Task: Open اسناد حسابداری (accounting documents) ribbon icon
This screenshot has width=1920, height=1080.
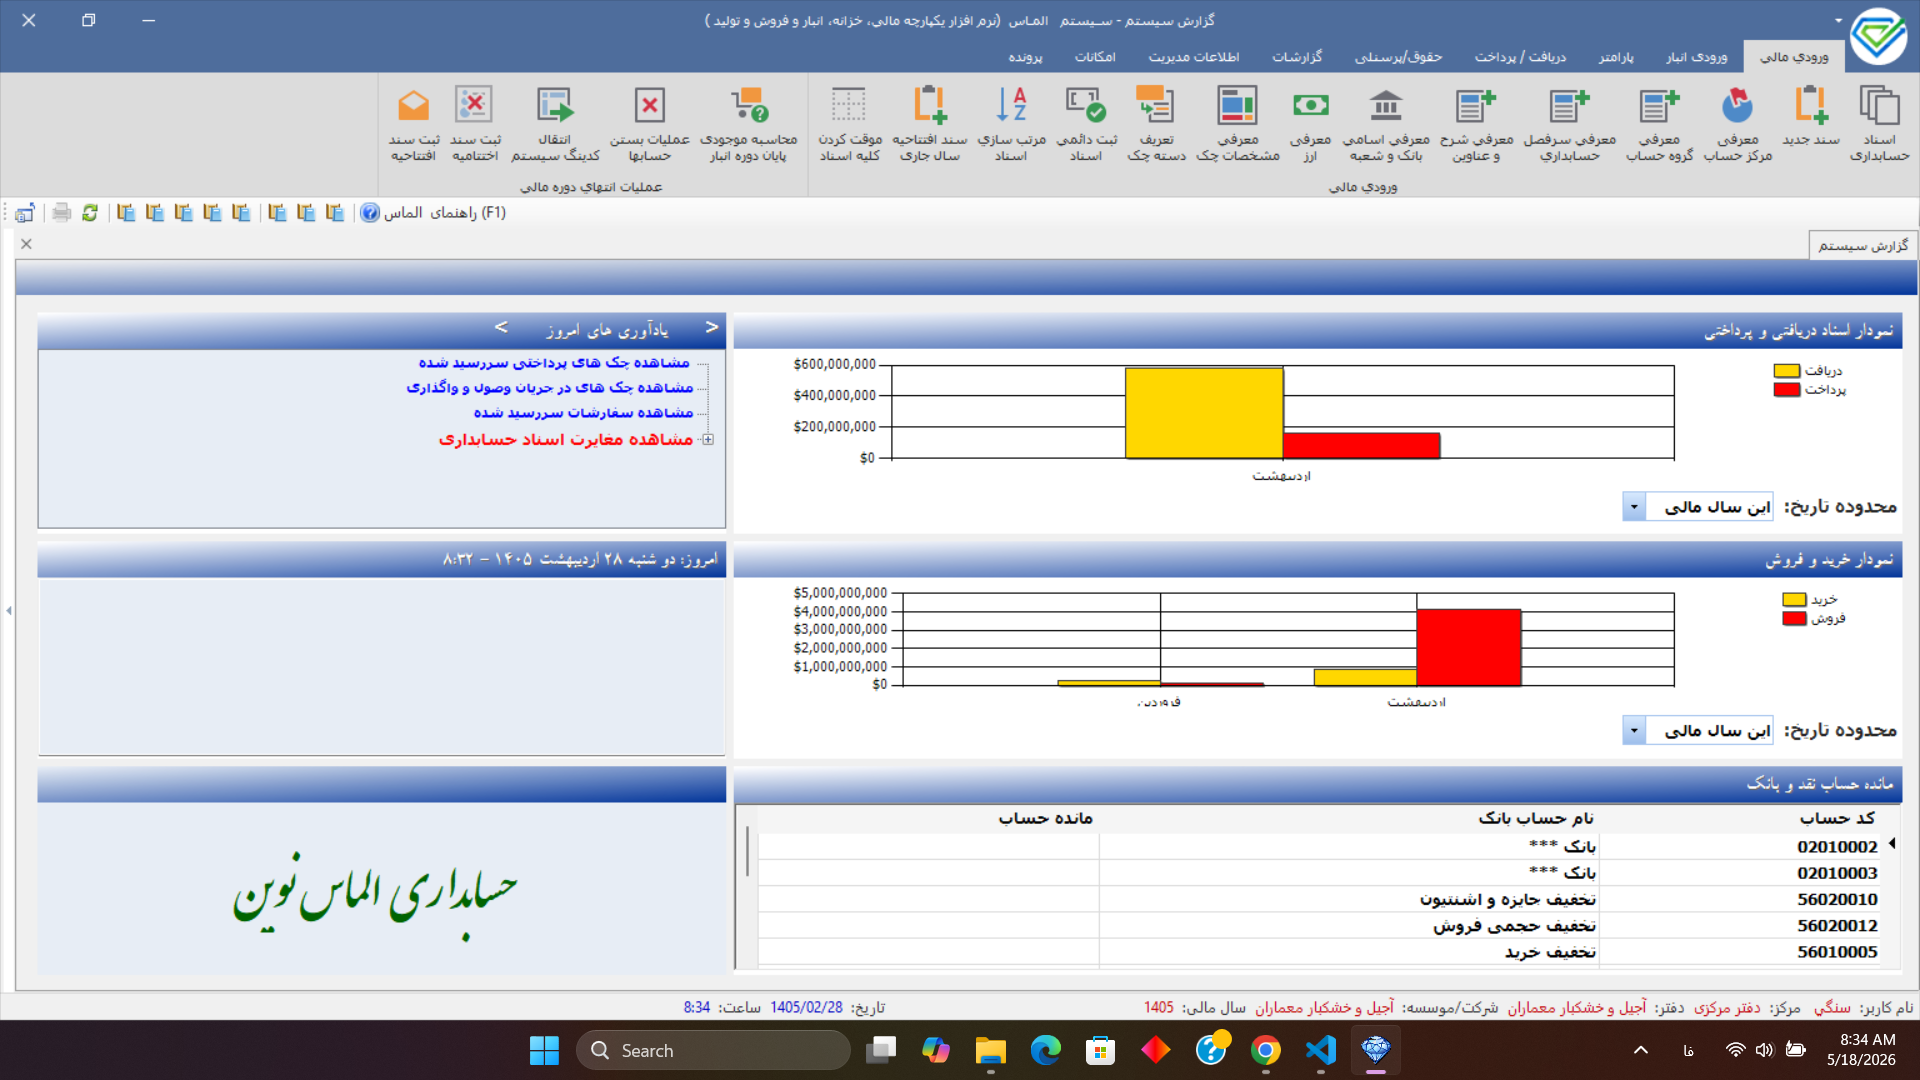Action: coord(1879,123)
